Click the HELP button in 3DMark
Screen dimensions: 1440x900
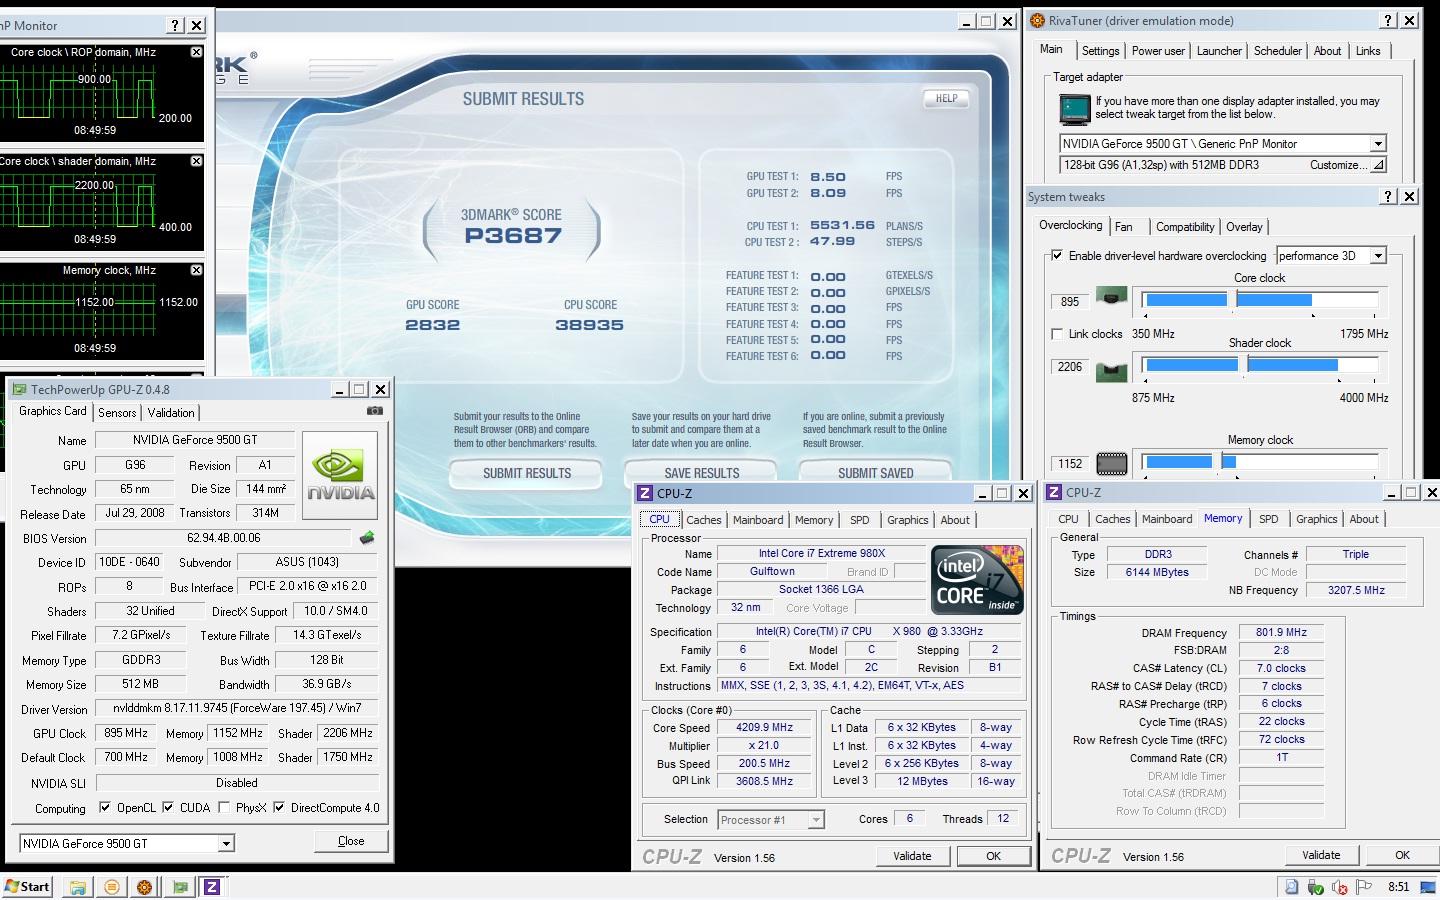[946, 98]
